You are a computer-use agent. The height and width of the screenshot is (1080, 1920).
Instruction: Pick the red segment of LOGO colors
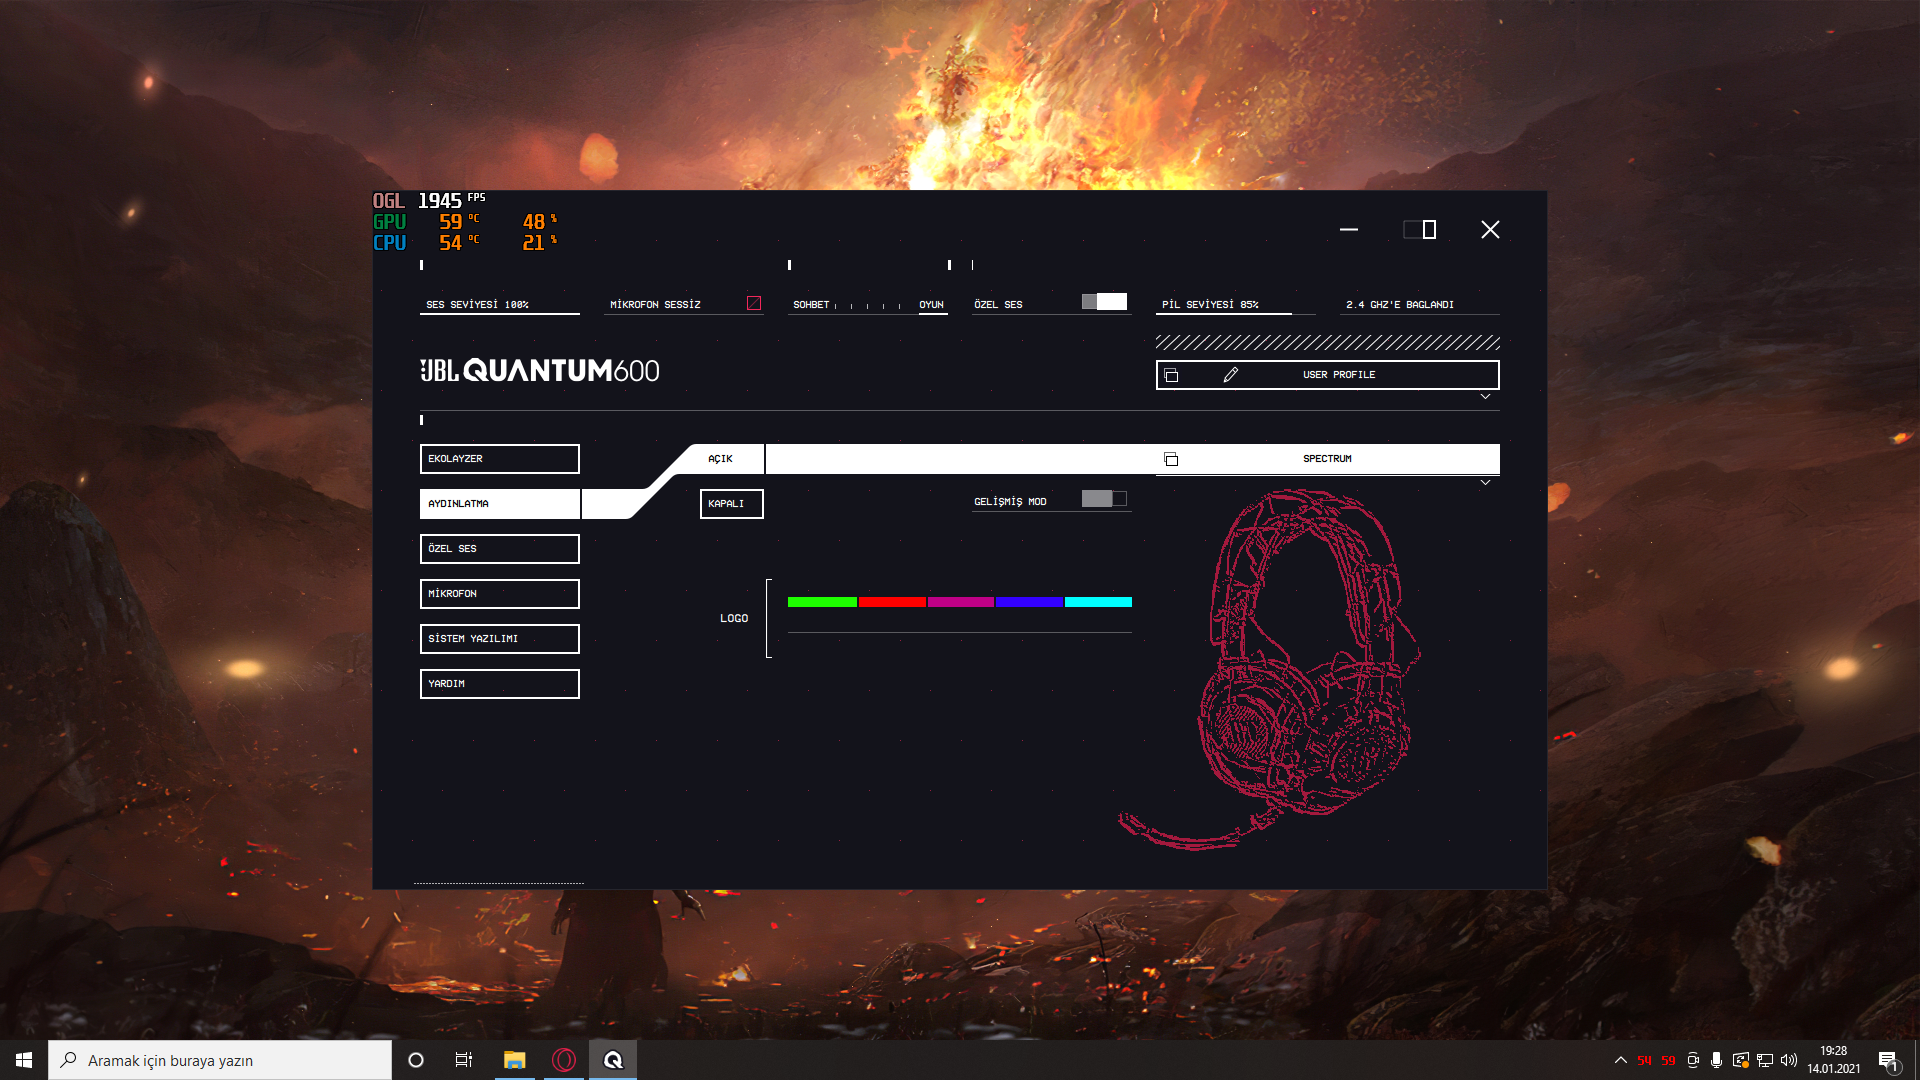(892, 602)
